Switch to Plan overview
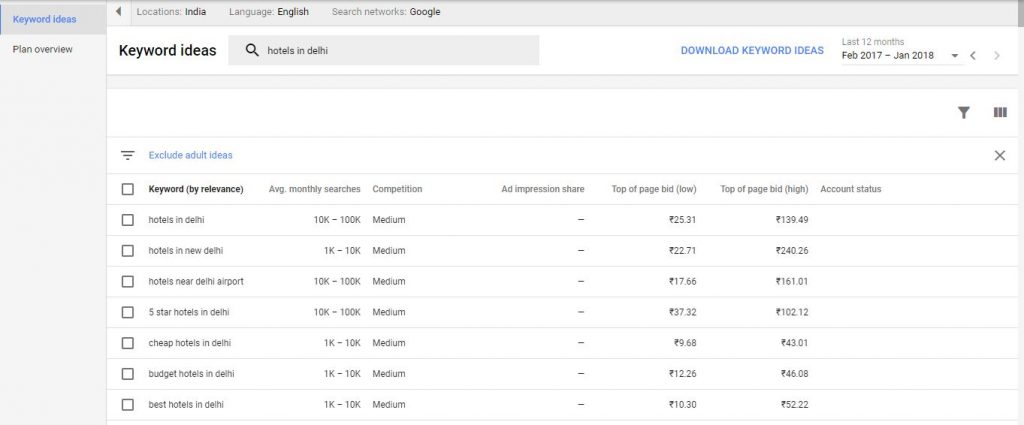1024x425 pixels. click(x=43, y=49)
